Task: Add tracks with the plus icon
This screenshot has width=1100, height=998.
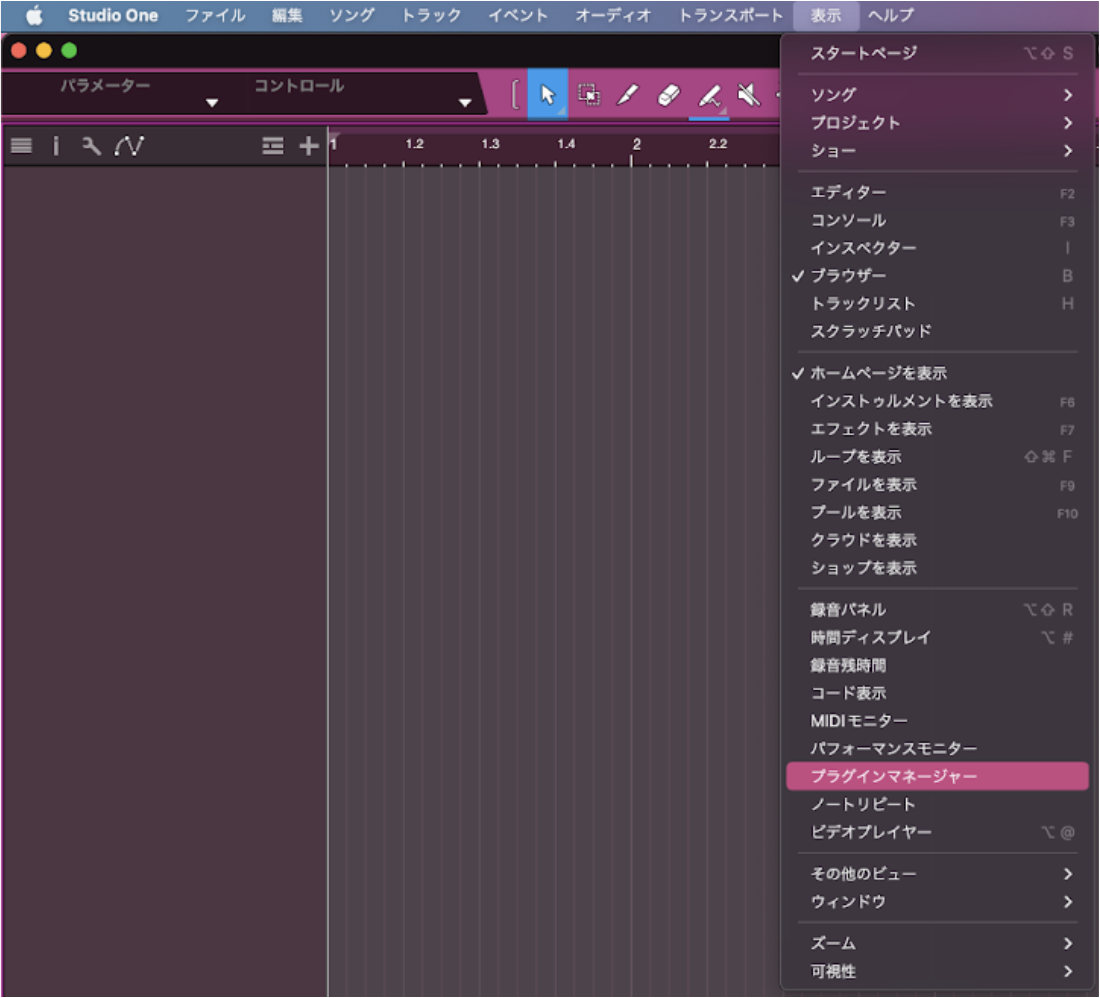Action: point(309,146)
